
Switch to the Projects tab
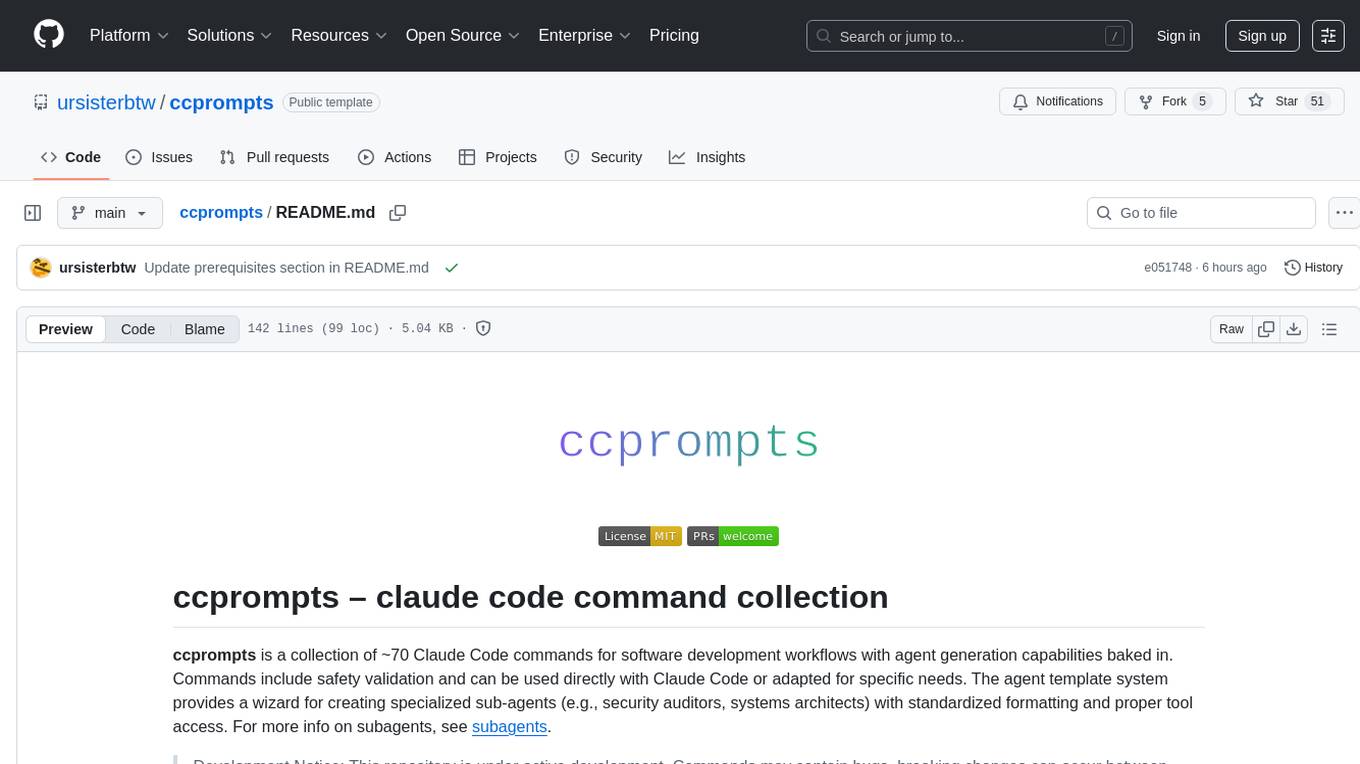(x=497, y=157)
